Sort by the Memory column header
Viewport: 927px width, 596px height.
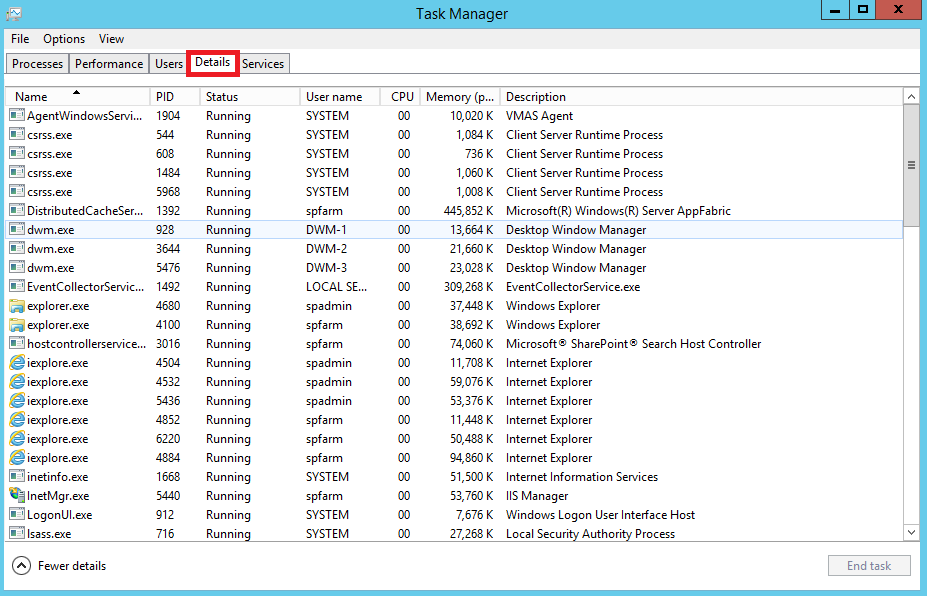click(x=460, y=96)
